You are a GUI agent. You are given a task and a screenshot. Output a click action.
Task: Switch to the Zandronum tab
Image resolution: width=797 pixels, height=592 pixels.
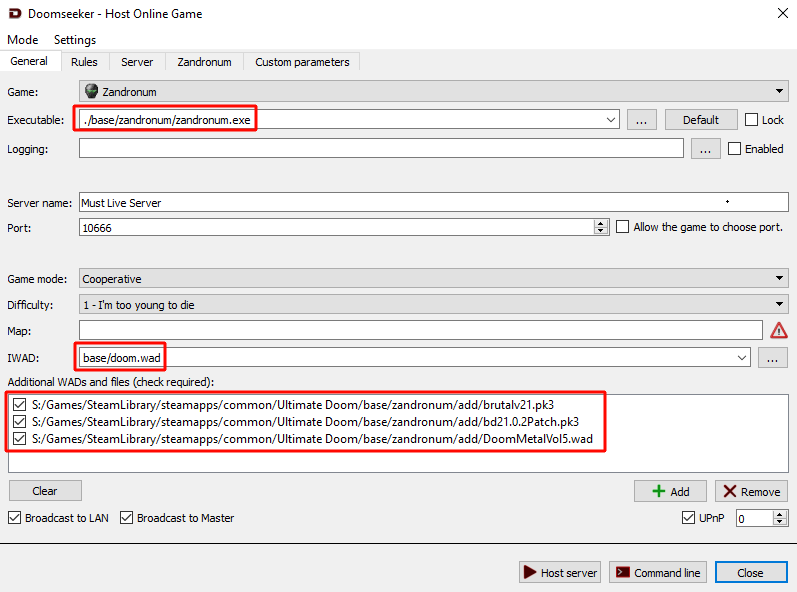[x=204, y=62]
